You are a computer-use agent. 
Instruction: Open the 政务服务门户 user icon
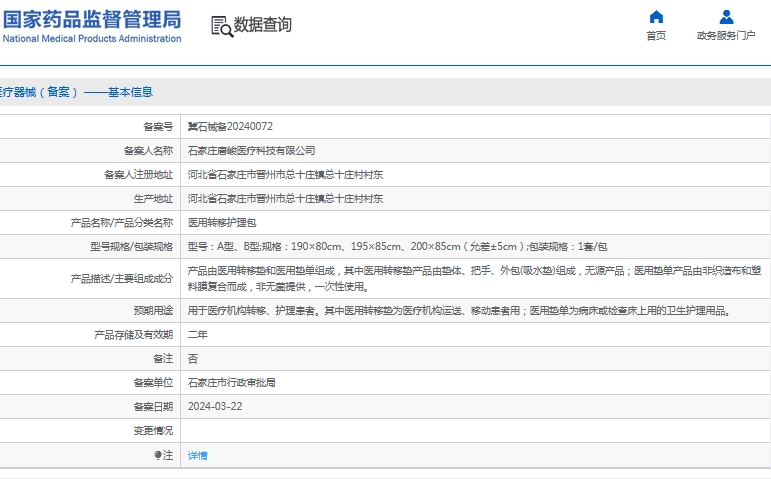726,17
